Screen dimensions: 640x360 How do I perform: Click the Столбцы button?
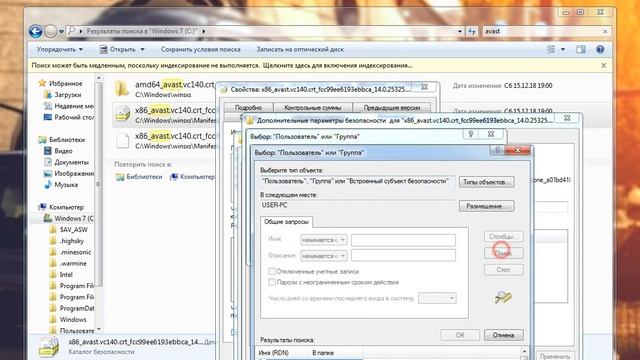[503, 237]
